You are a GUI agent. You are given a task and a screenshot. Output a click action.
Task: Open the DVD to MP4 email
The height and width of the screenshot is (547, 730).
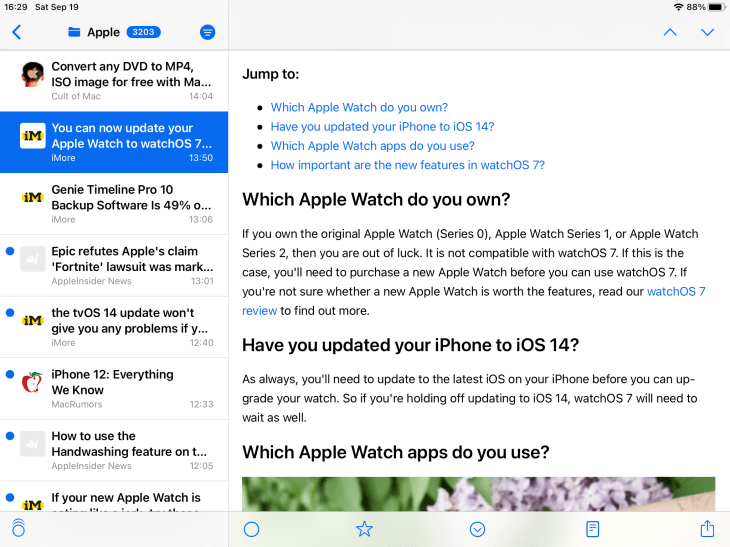(114, 81)
